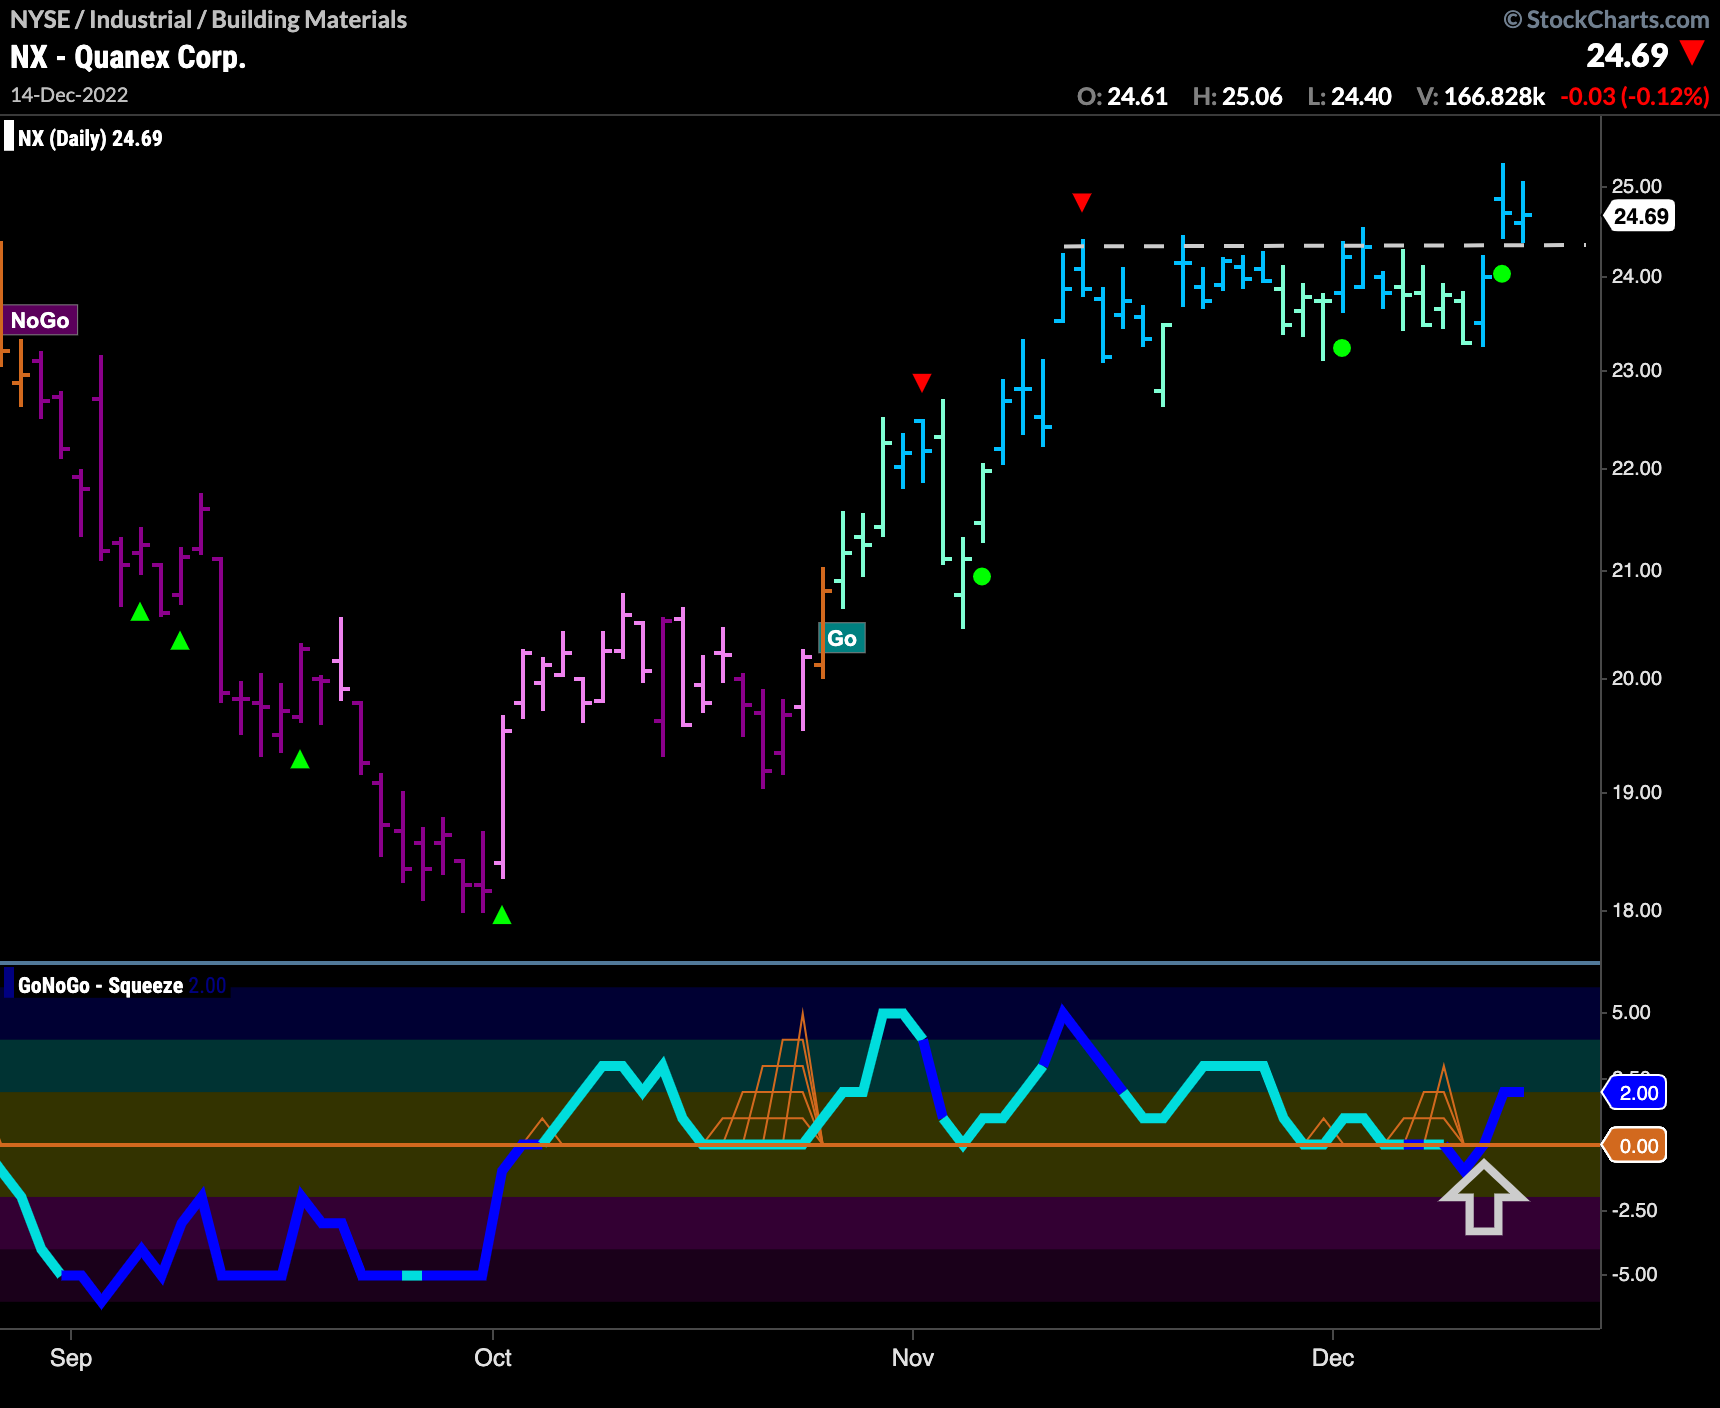Click the Dec label on time axis
The height and width of the screenshot is (1408, 1720).
coord(1333,1358)
